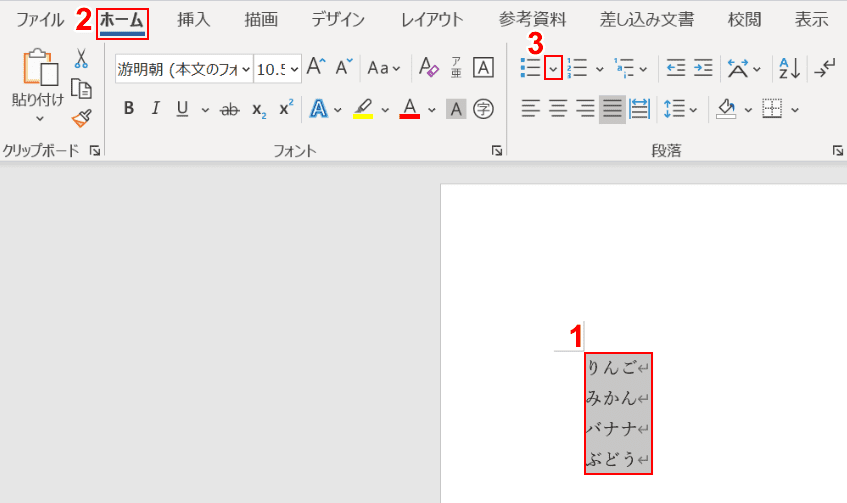Switch to the 参考資料 tab
Screen dimensions: 847x503
tap(532, 20)
